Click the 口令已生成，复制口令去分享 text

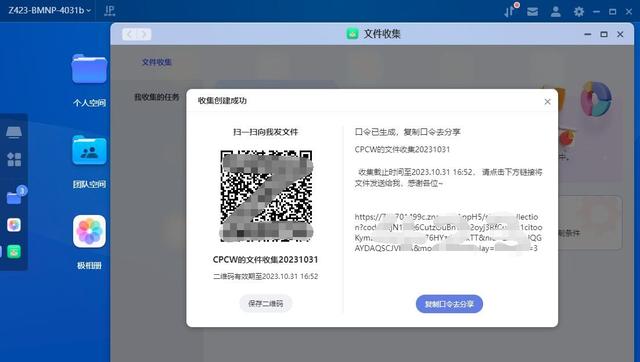pos(407,132)
